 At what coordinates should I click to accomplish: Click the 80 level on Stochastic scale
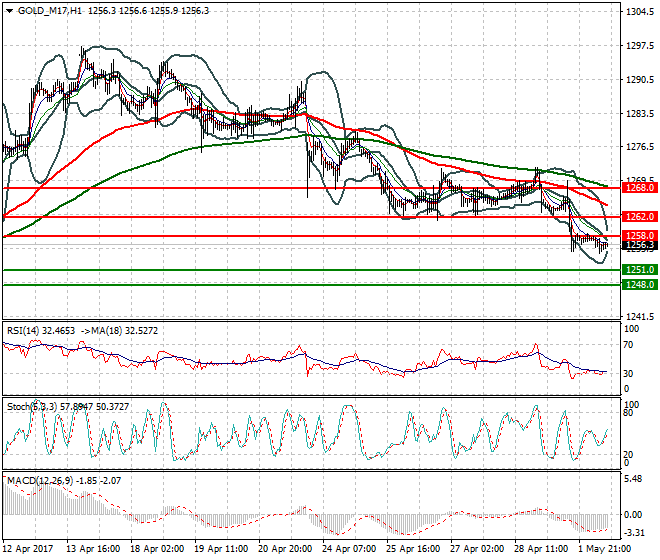pyautogui.click(x=628, y=413)
